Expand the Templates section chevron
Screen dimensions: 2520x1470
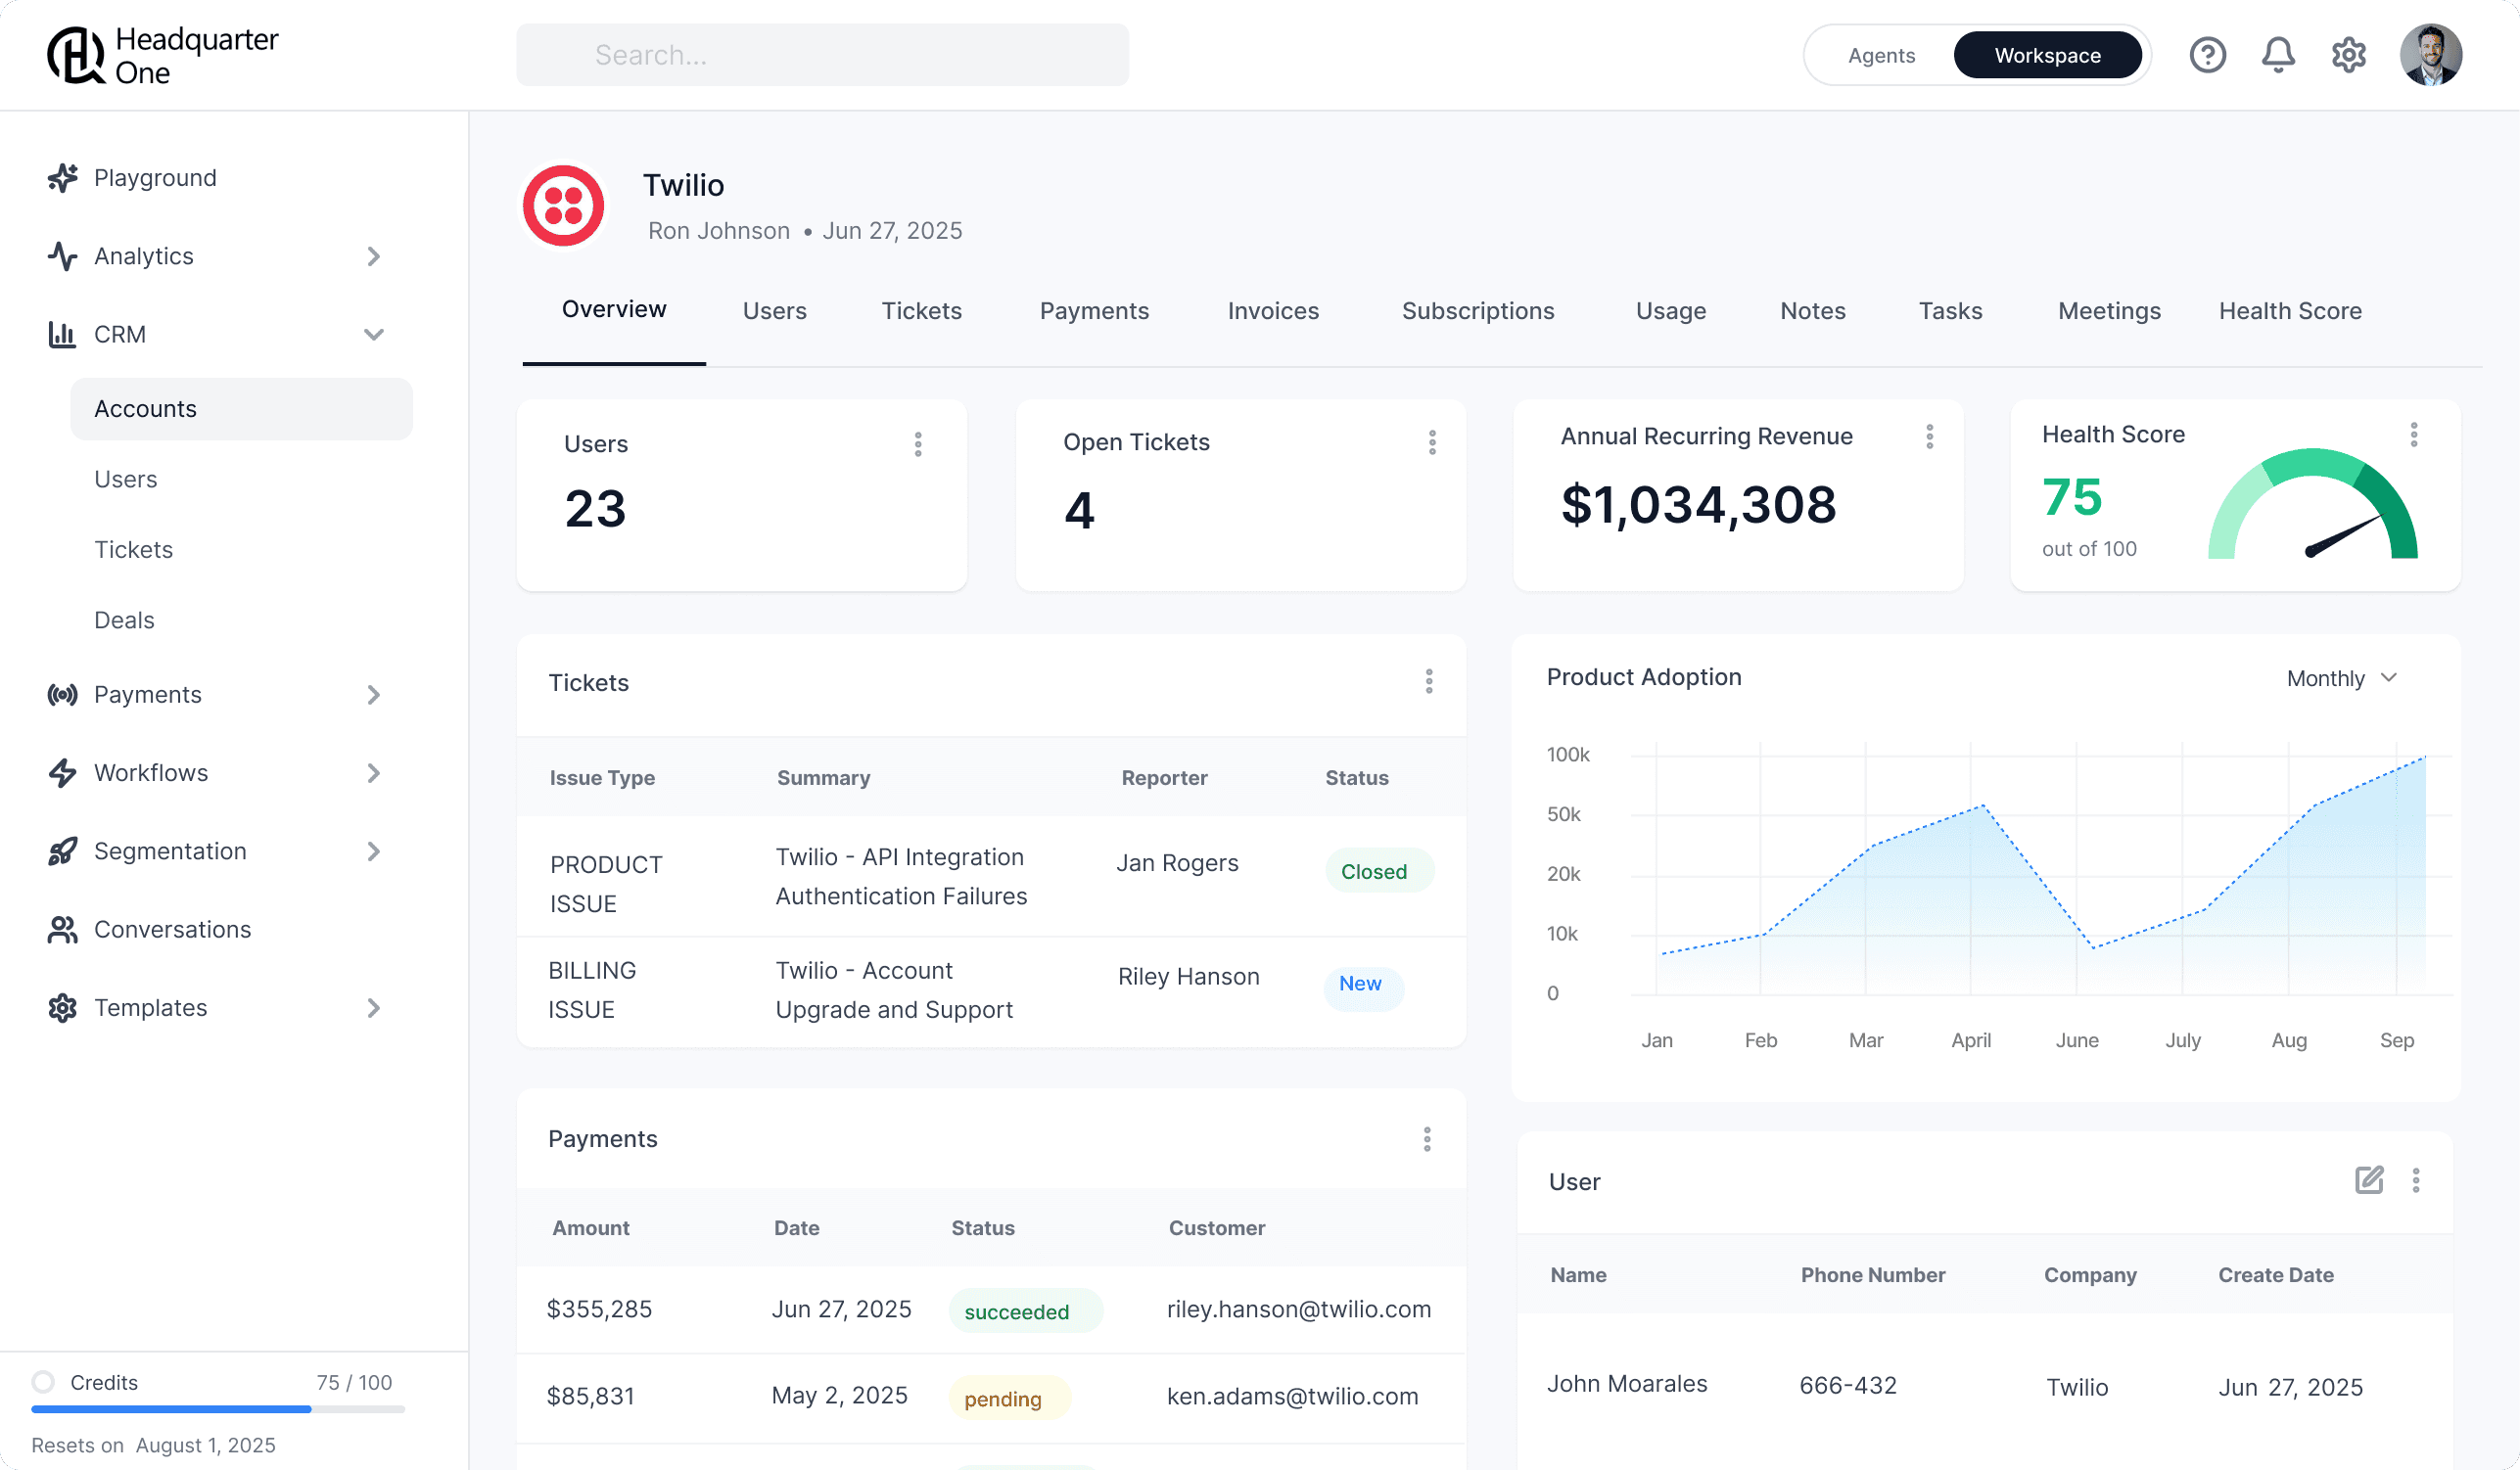click(373, 1008)
